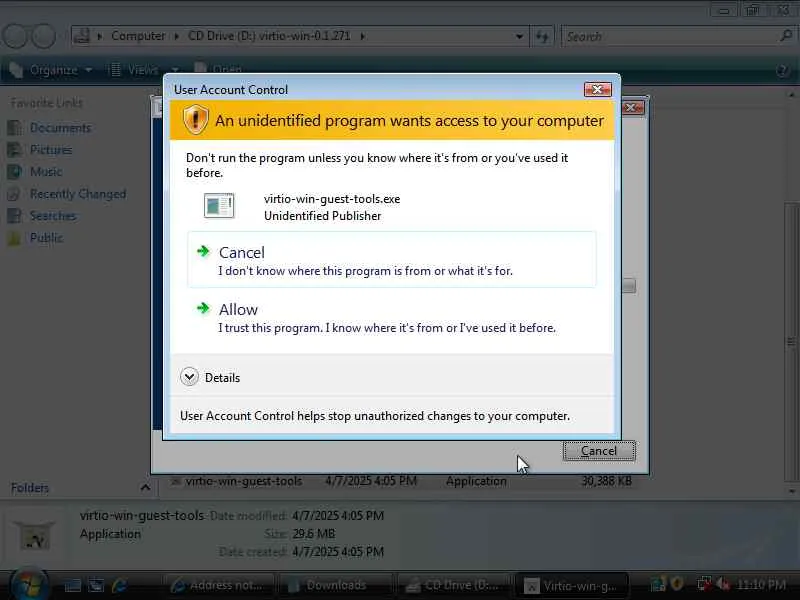Open Documents in Favorite Links
The height and width of the screenshot is (600, 800).
(60, 128)
